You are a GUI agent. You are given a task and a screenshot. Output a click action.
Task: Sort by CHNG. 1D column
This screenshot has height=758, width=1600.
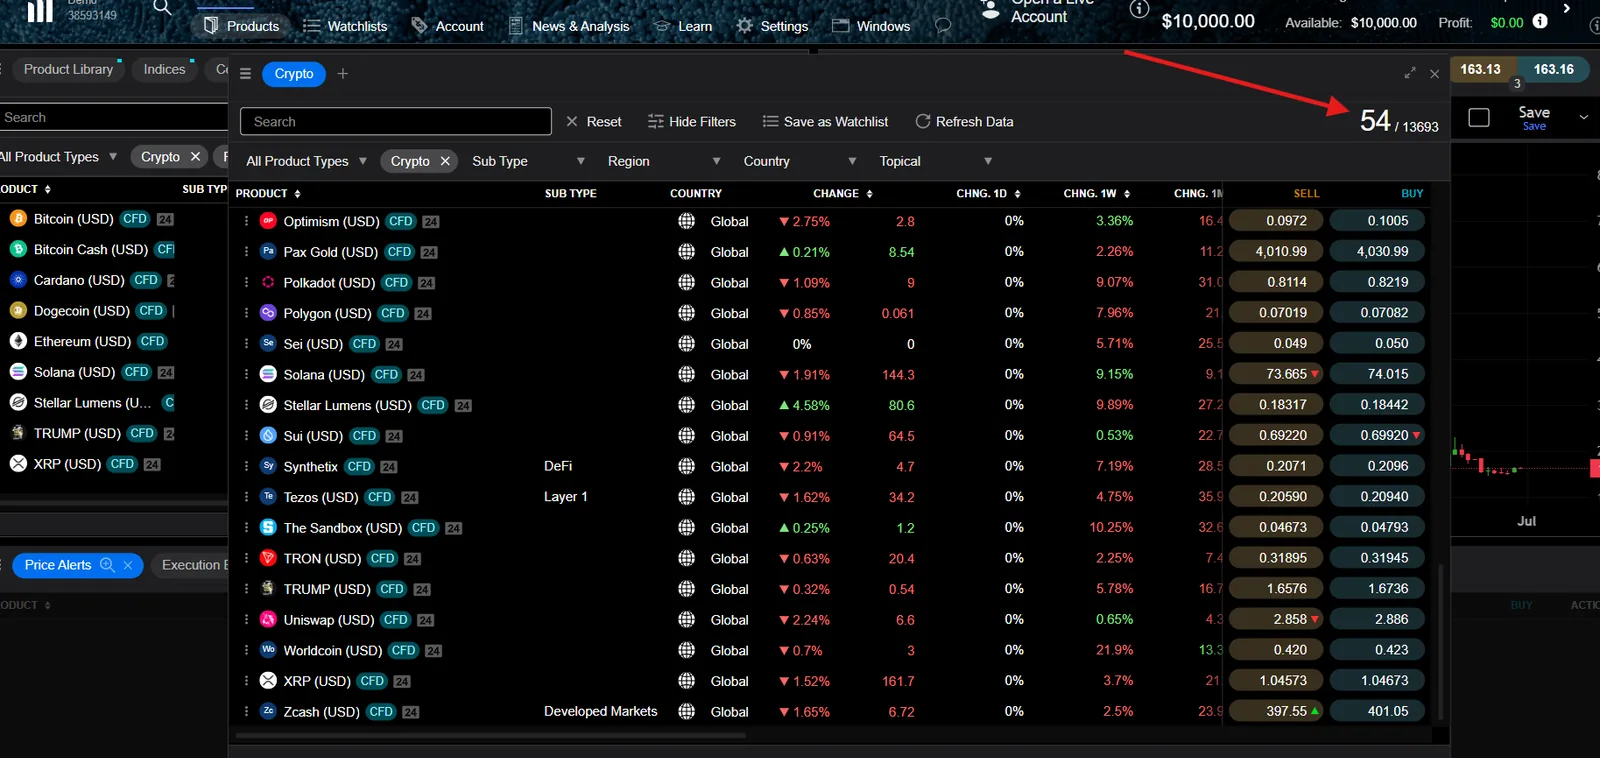(x=988, y=193)
